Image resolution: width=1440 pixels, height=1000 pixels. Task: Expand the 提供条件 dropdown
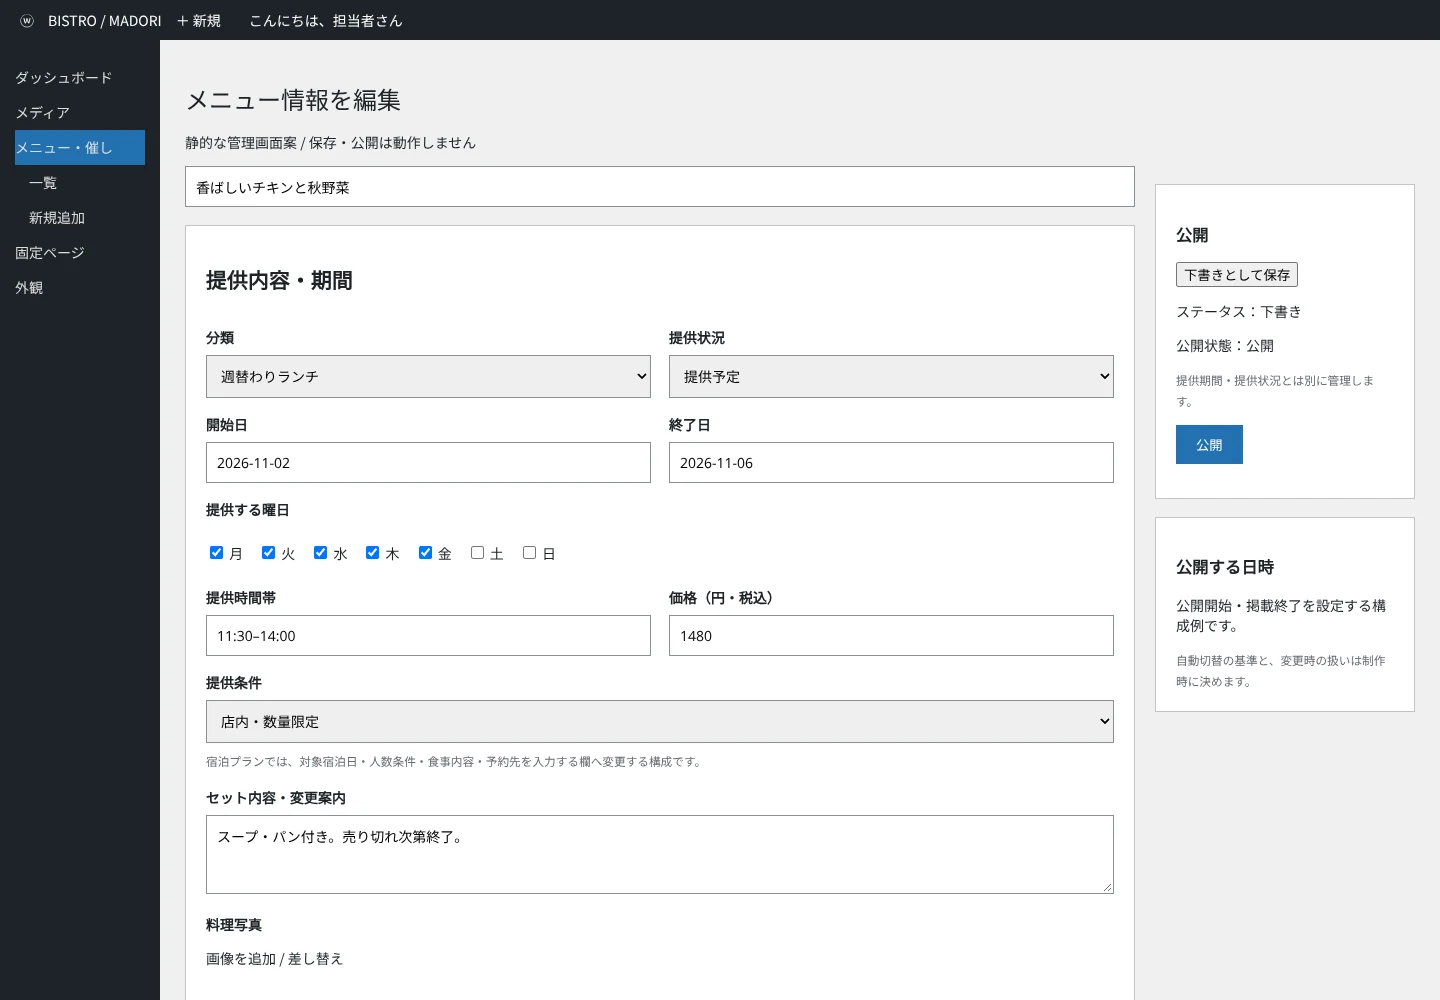click(660, 722)
